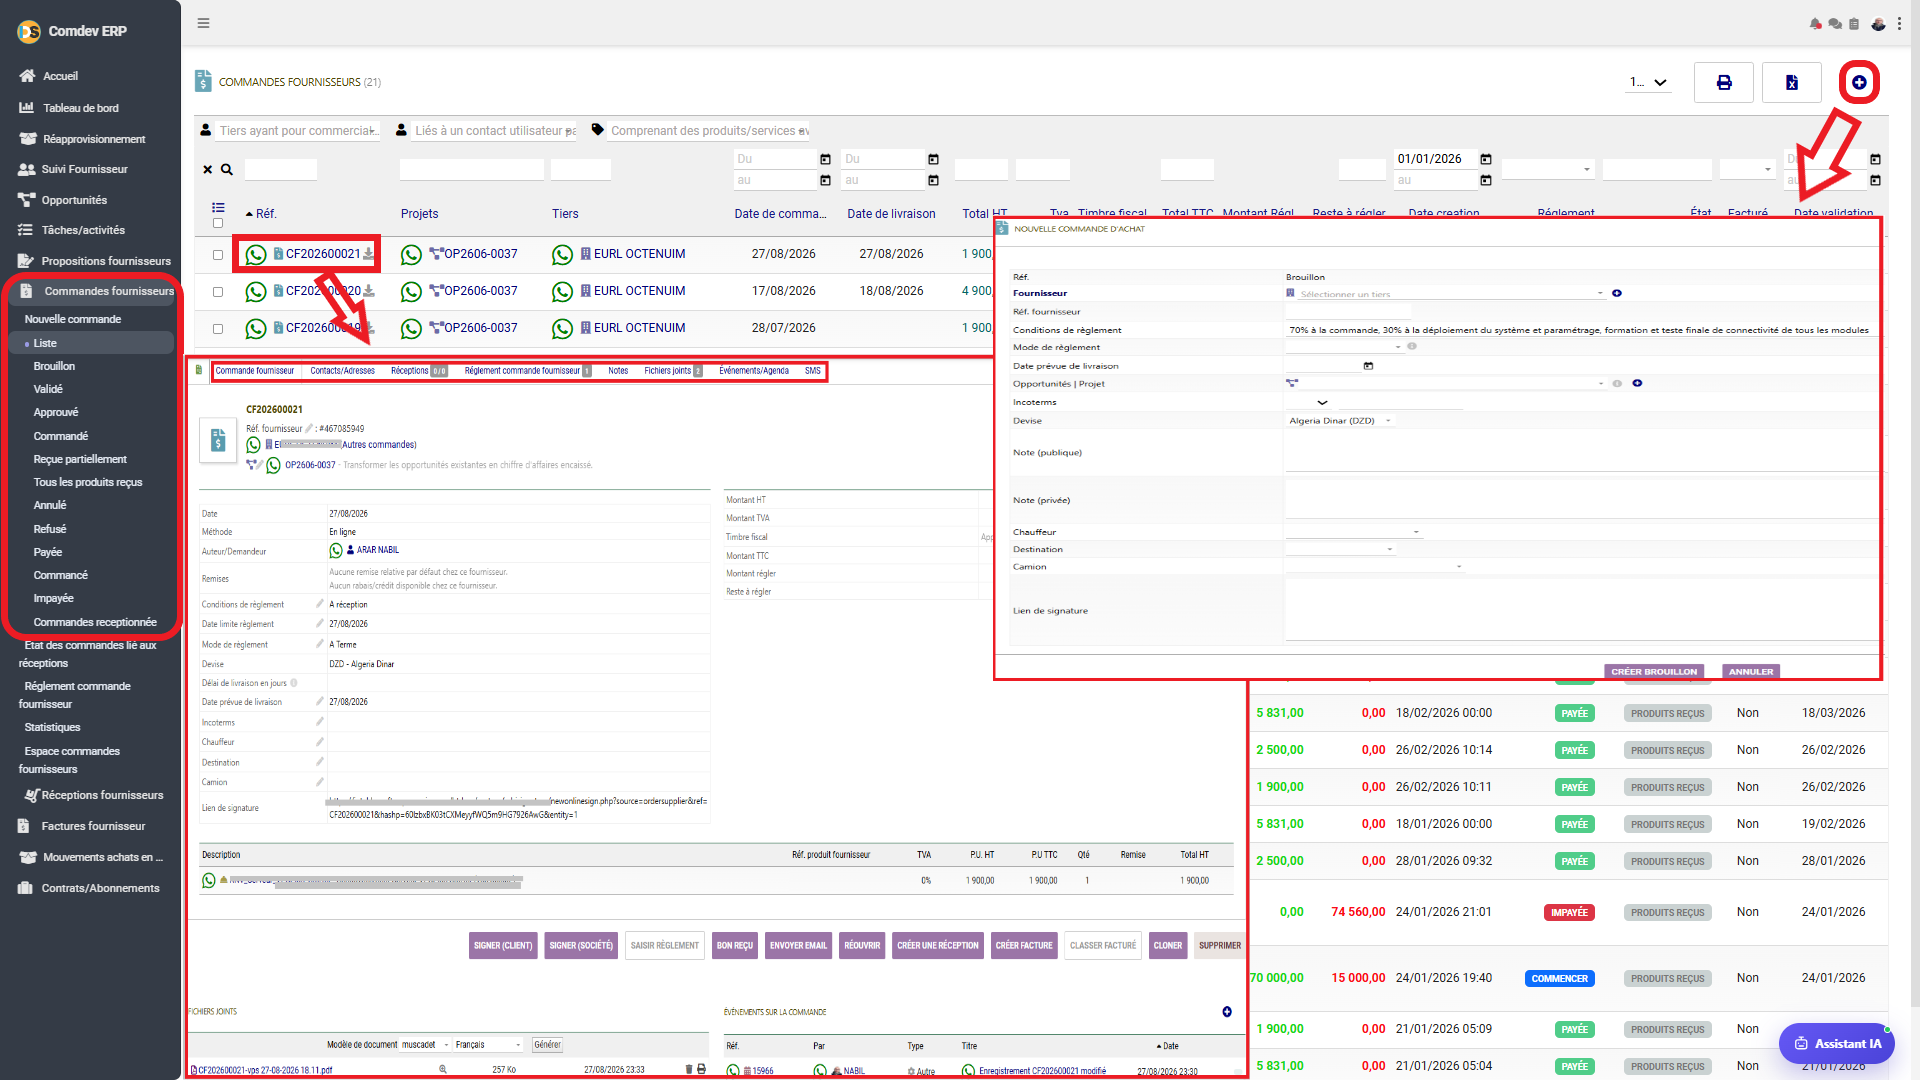Image resolution: width=1920 pixels, height=1080 pixels.
Task: Click the ENVOYER EMAIL button
Action: tap(798, 946)
